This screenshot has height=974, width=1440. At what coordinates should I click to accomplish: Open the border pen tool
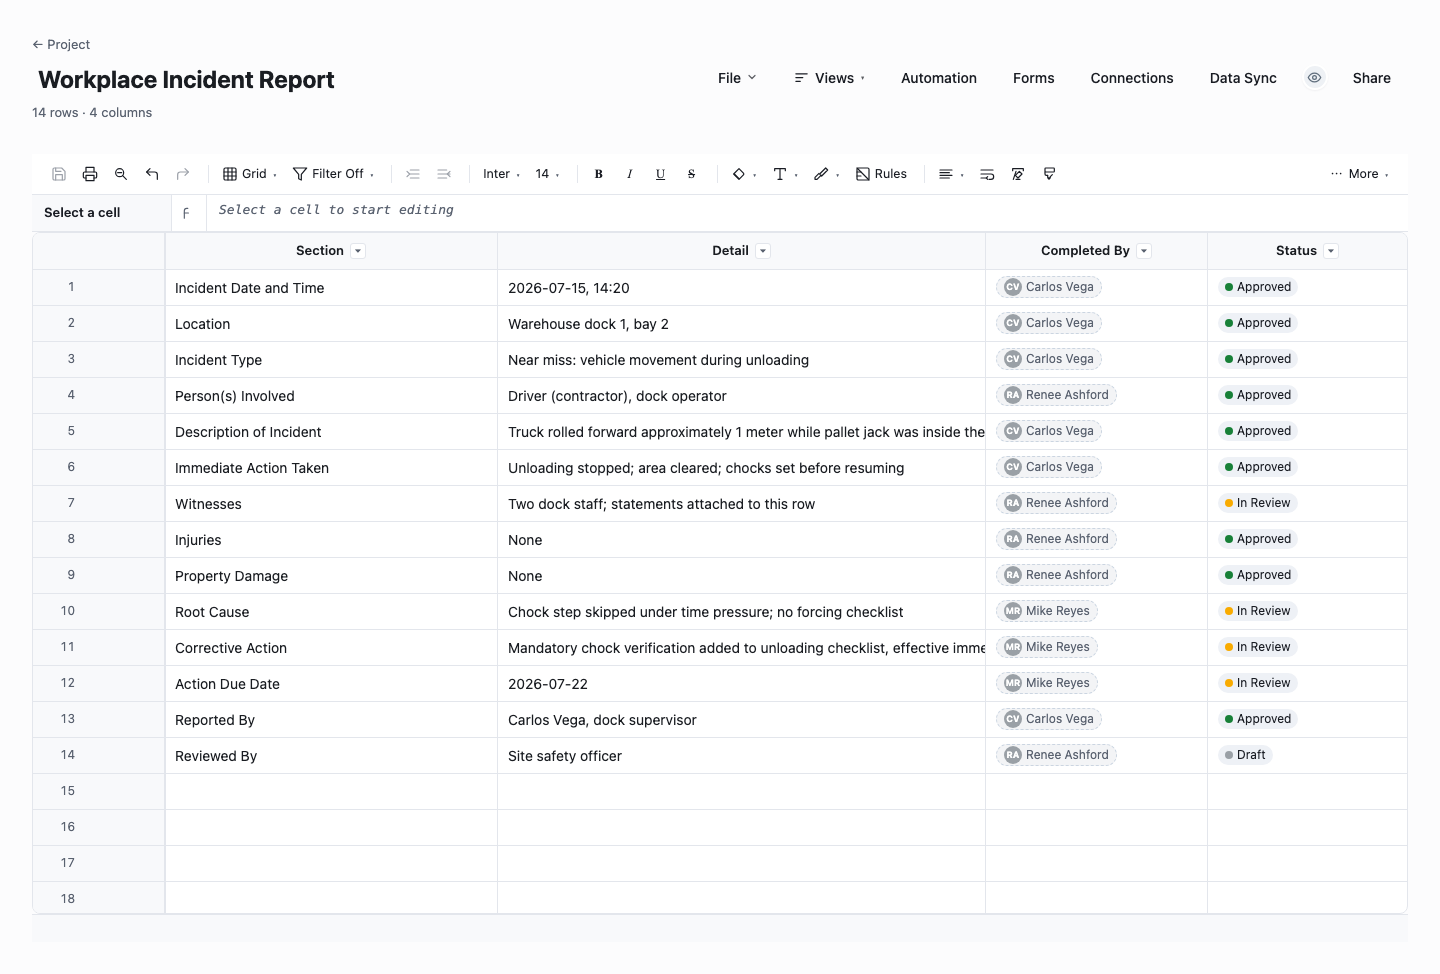pos(826,174)
